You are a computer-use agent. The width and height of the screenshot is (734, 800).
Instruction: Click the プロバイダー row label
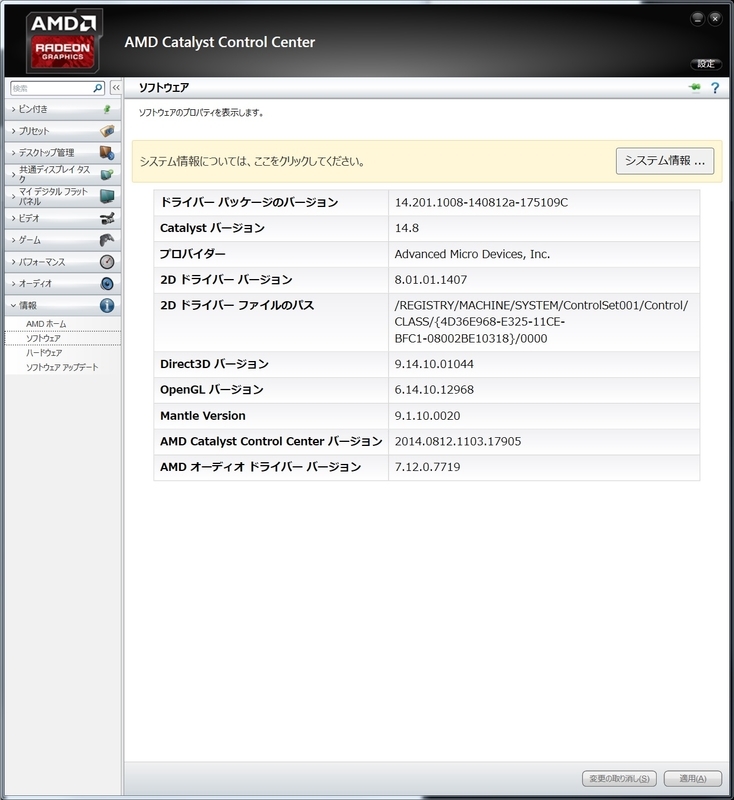click(192, 254)
